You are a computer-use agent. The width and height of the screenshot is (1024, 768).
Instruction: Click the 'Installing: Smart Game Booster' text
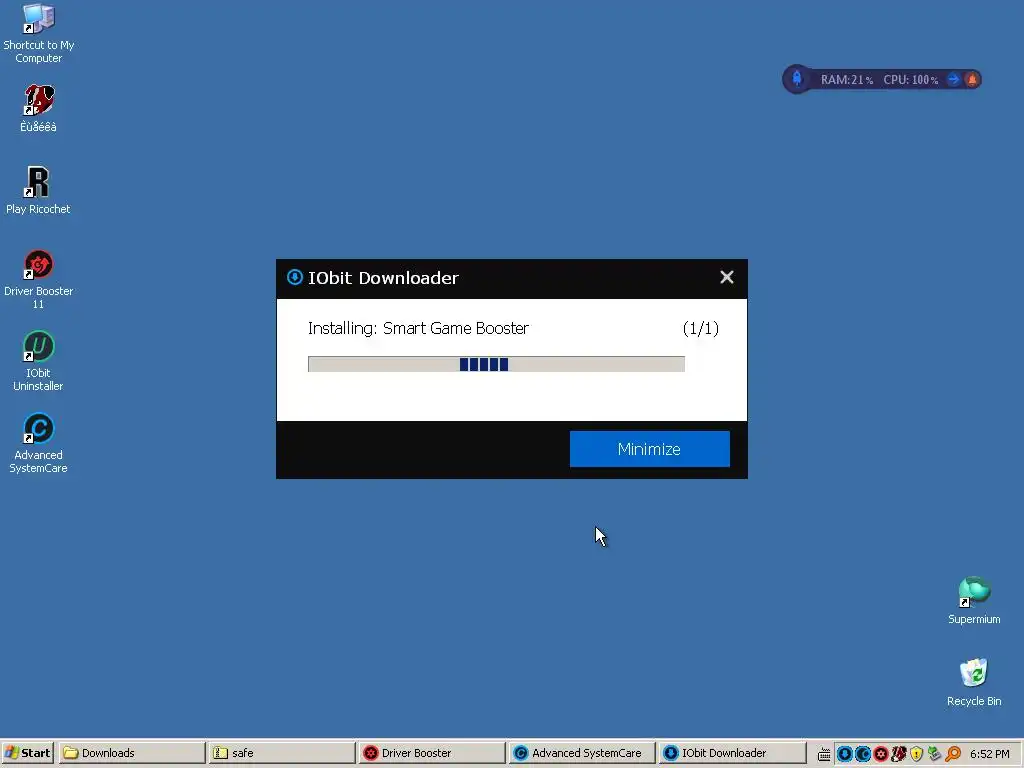point(418,328)
